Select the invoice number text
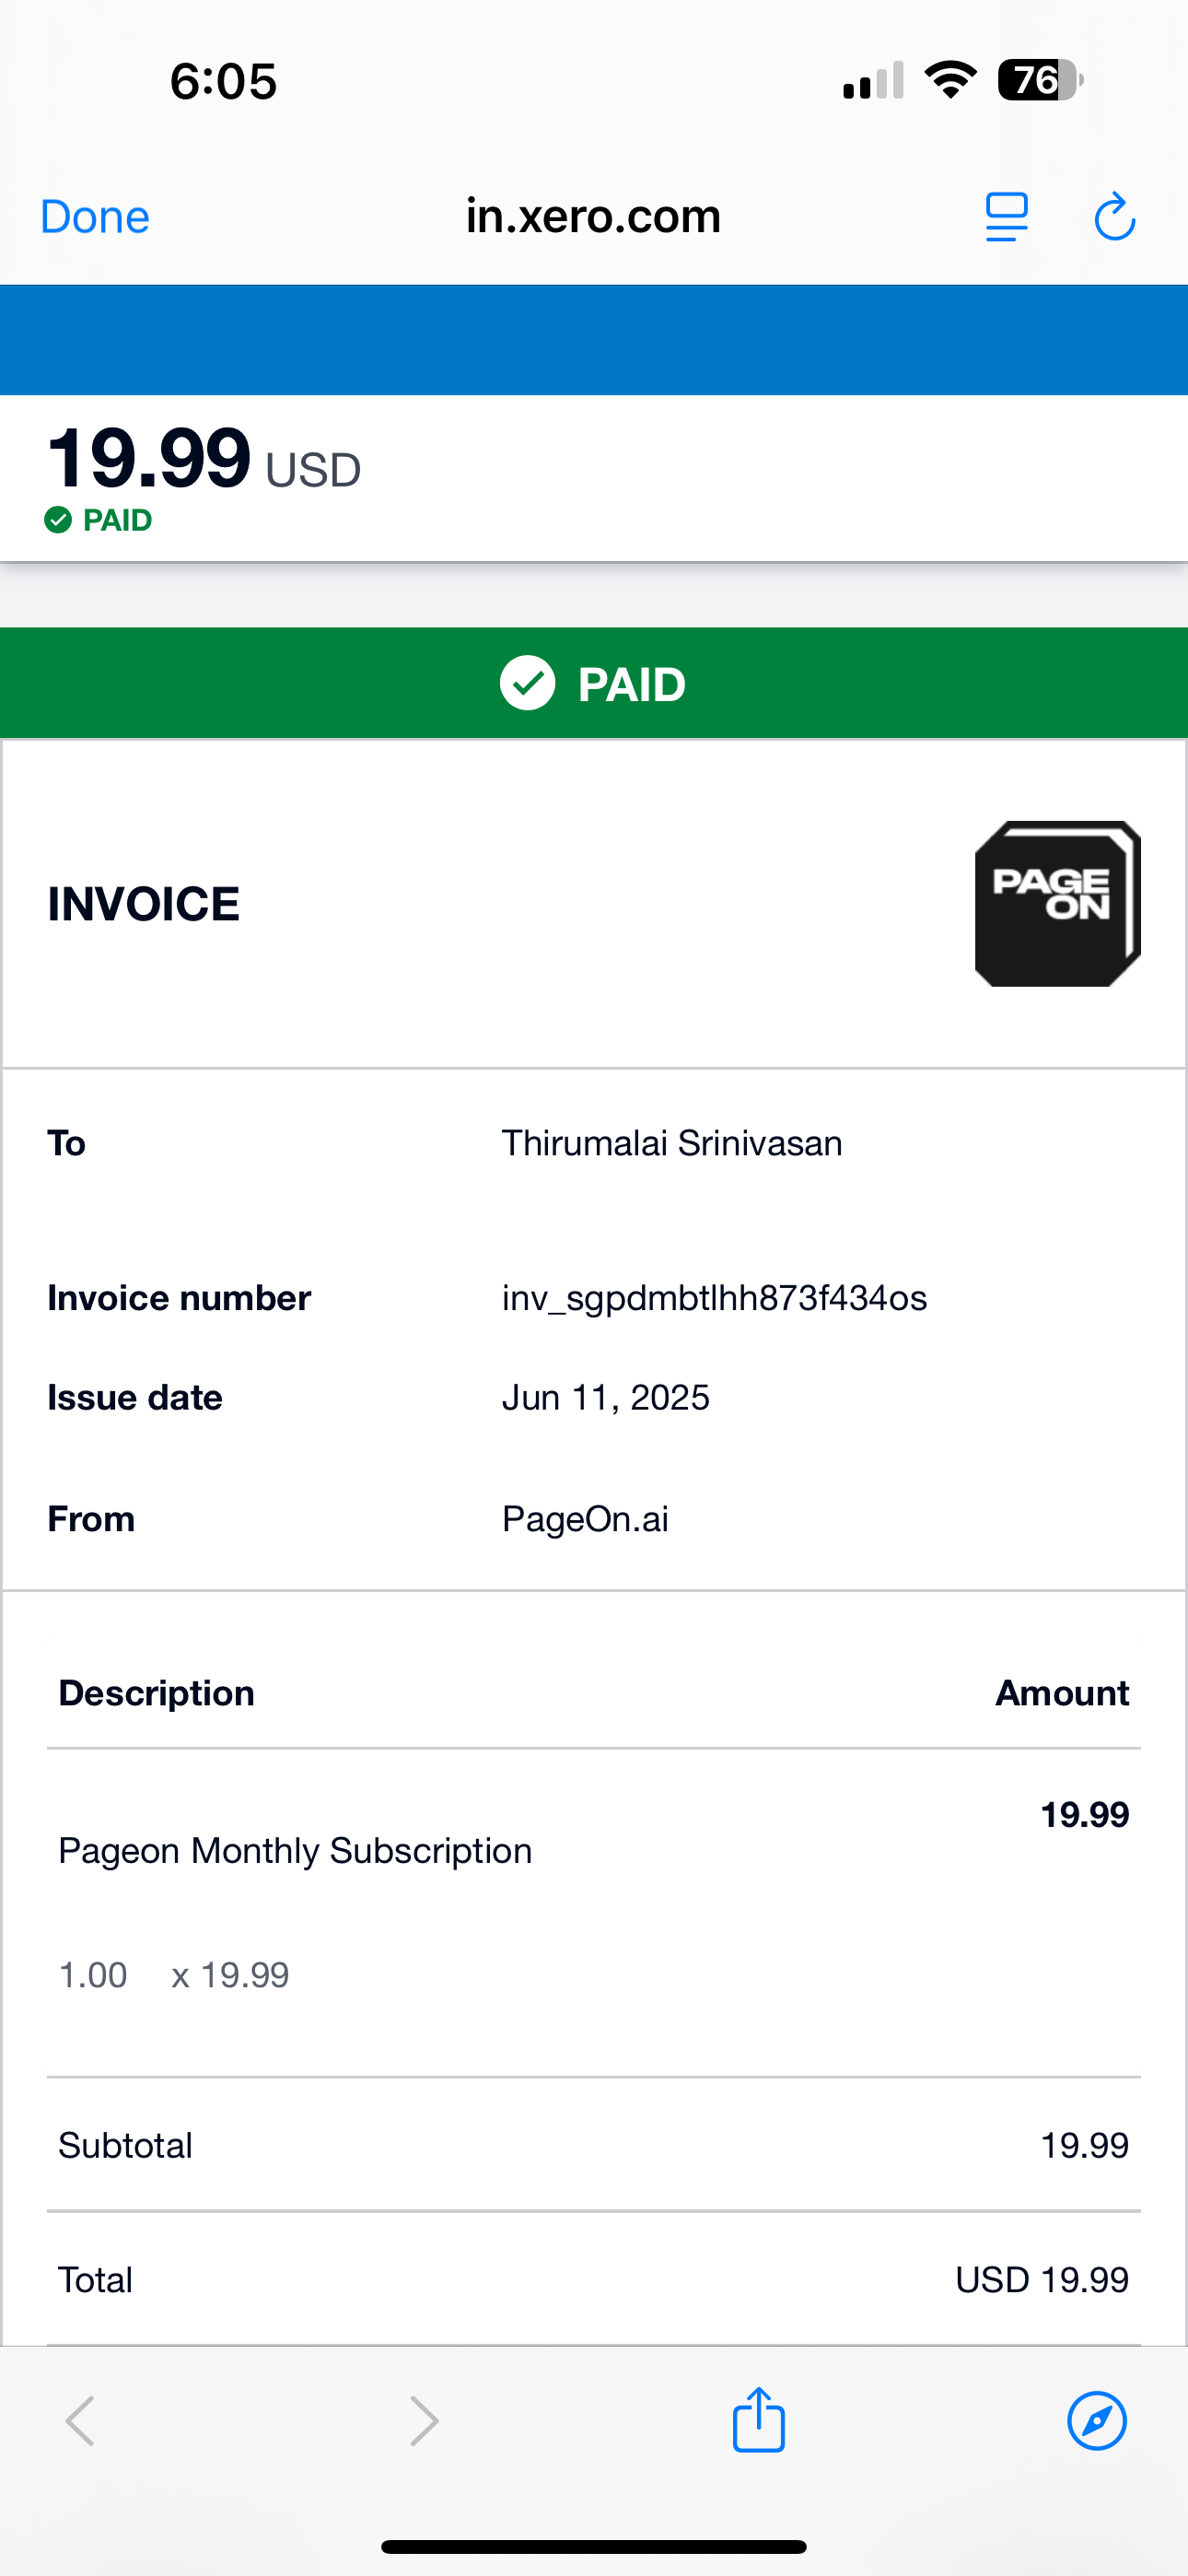The image size is (1188, 2576). [714, 1298]
